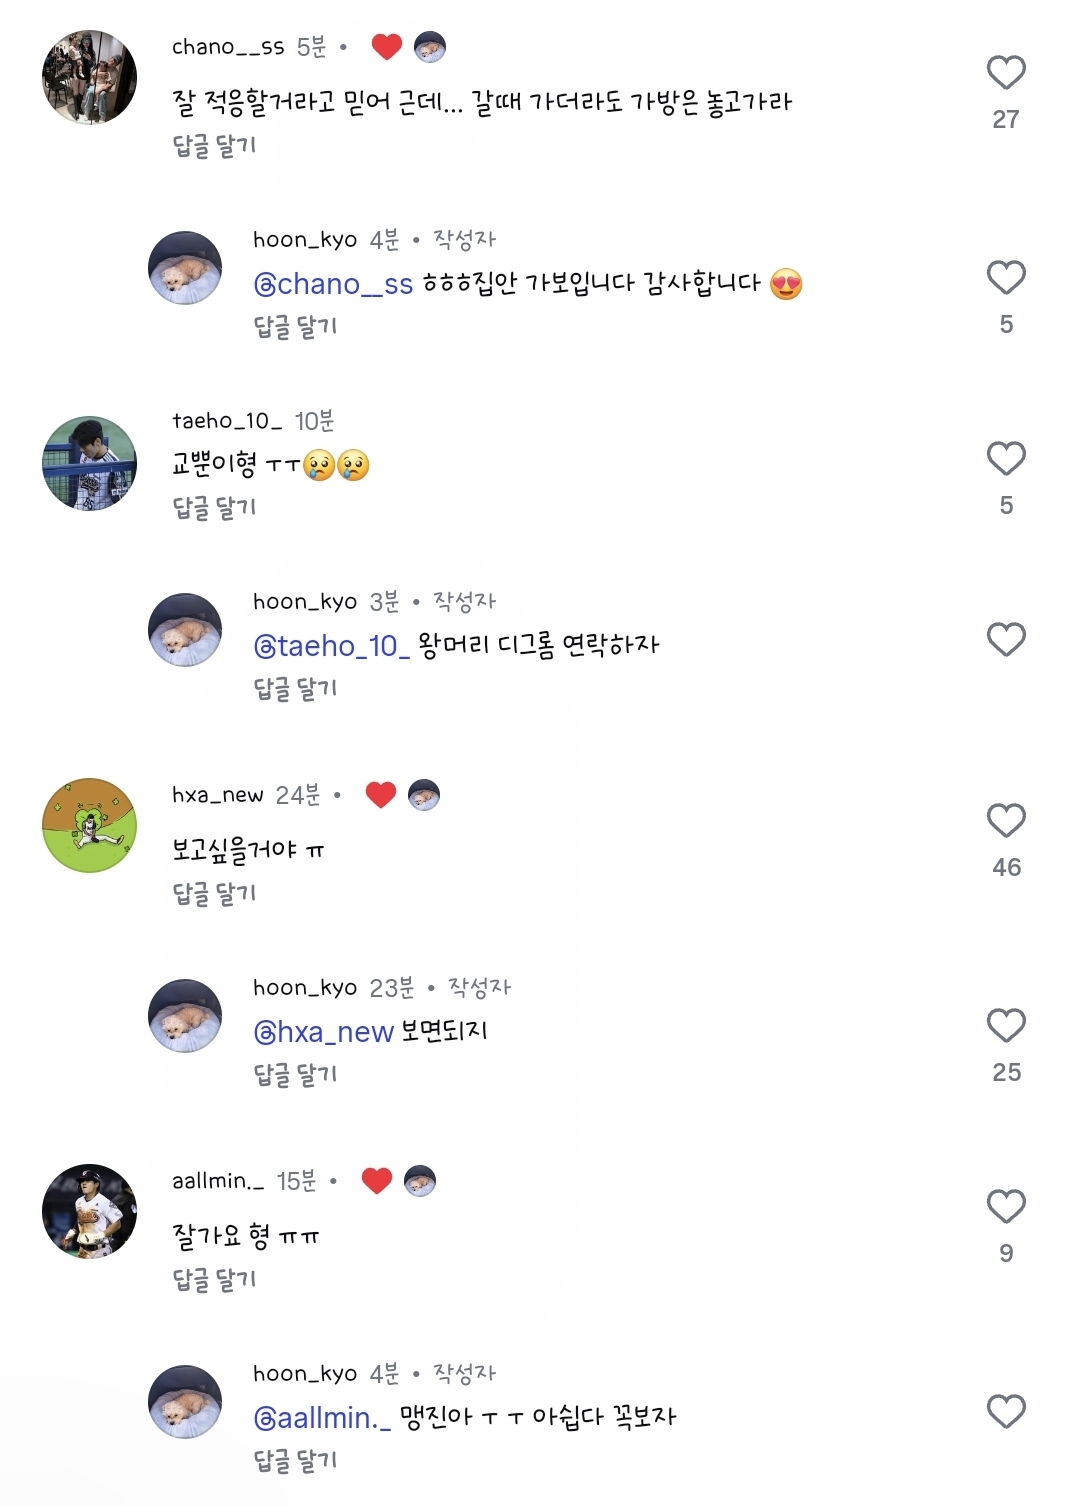Open the @hxa_new mention link
This screenshot has width=1079, height=1506.
[323, 1033]
